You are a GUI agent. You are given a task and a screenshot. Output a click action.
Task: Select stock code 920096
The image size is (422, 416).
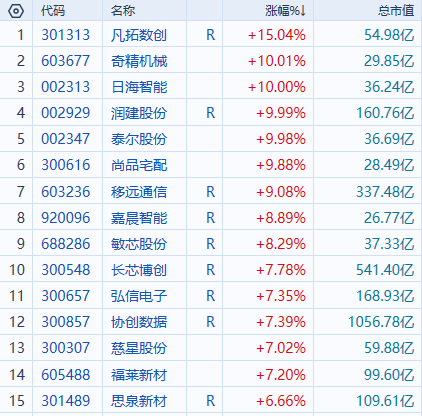click(66, 218)
